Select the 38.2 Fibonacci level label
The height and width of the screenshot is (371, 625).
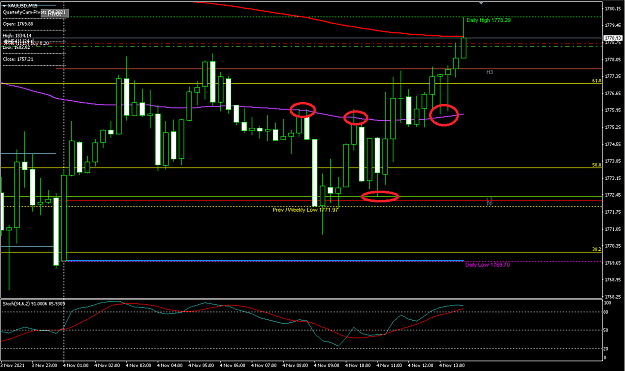596,249
